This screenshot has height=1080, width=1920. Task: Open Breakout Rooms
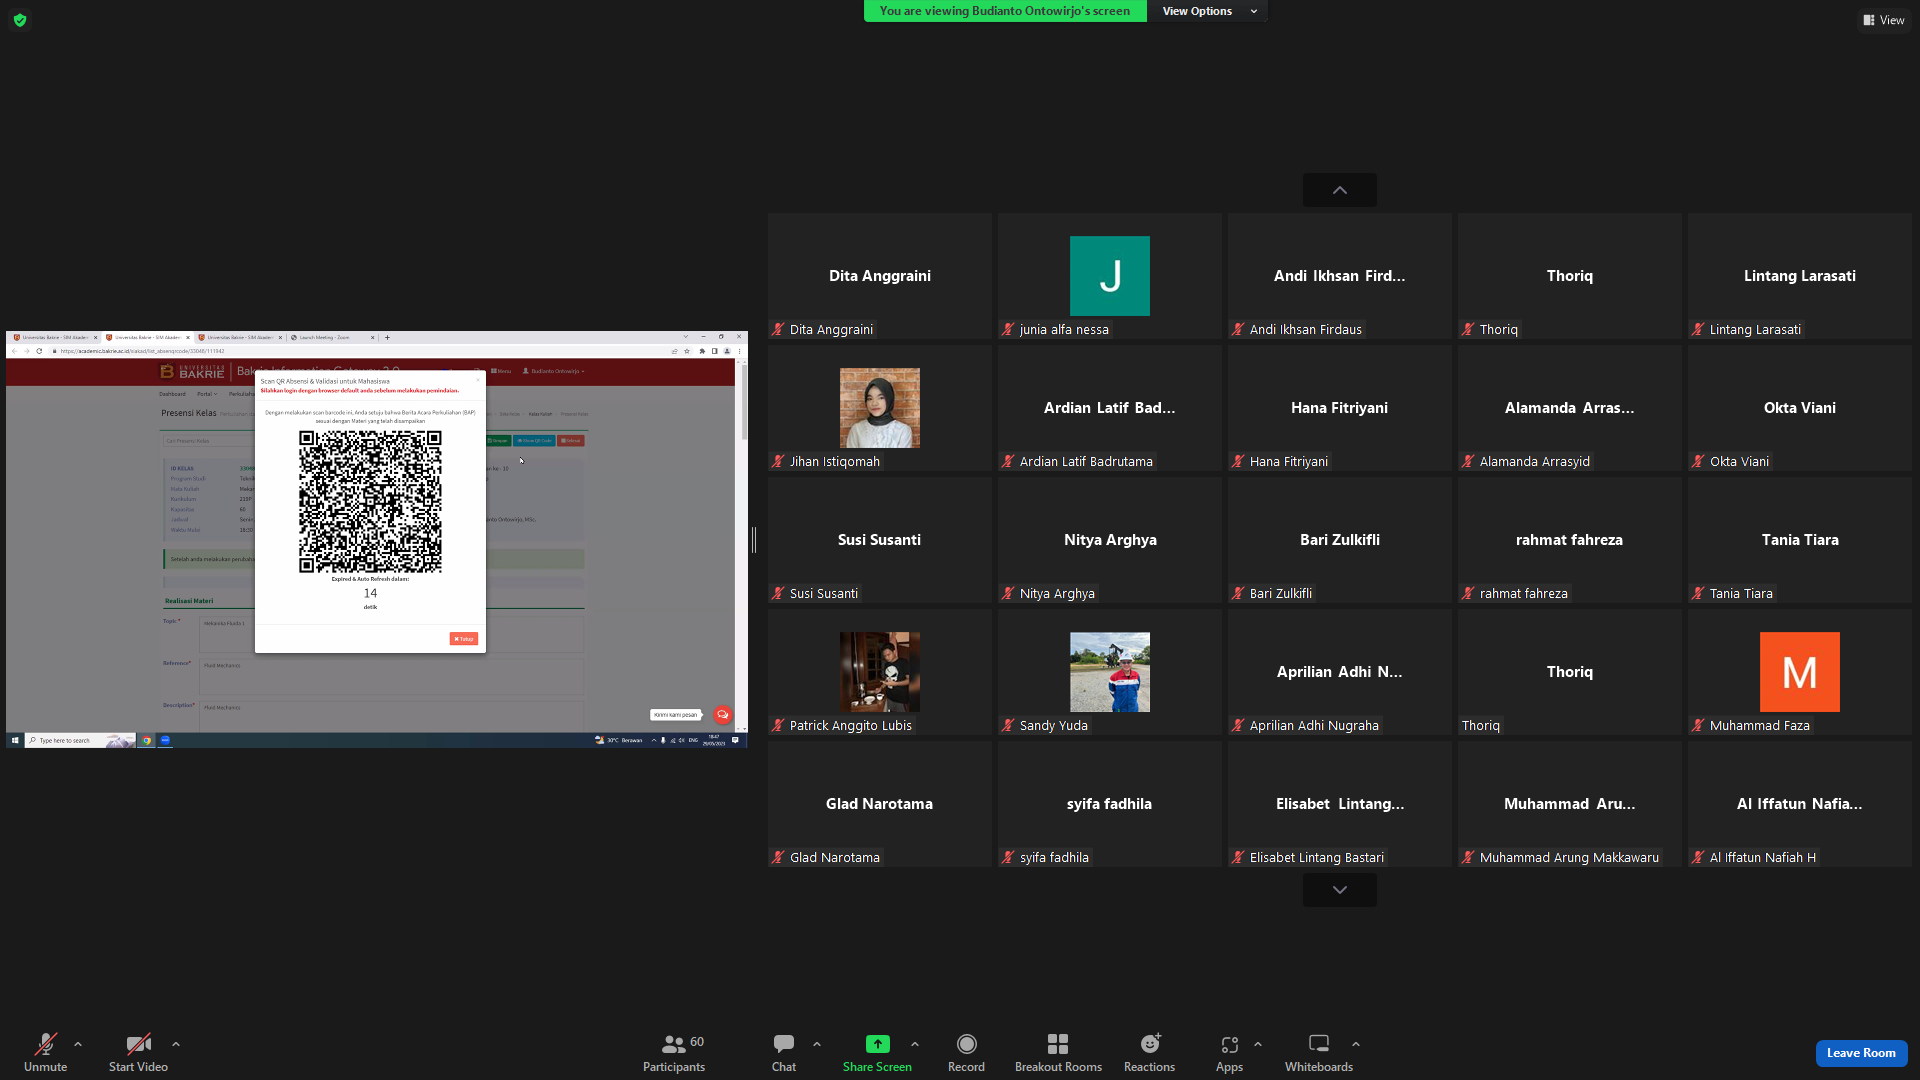tap(1058, 1053)
